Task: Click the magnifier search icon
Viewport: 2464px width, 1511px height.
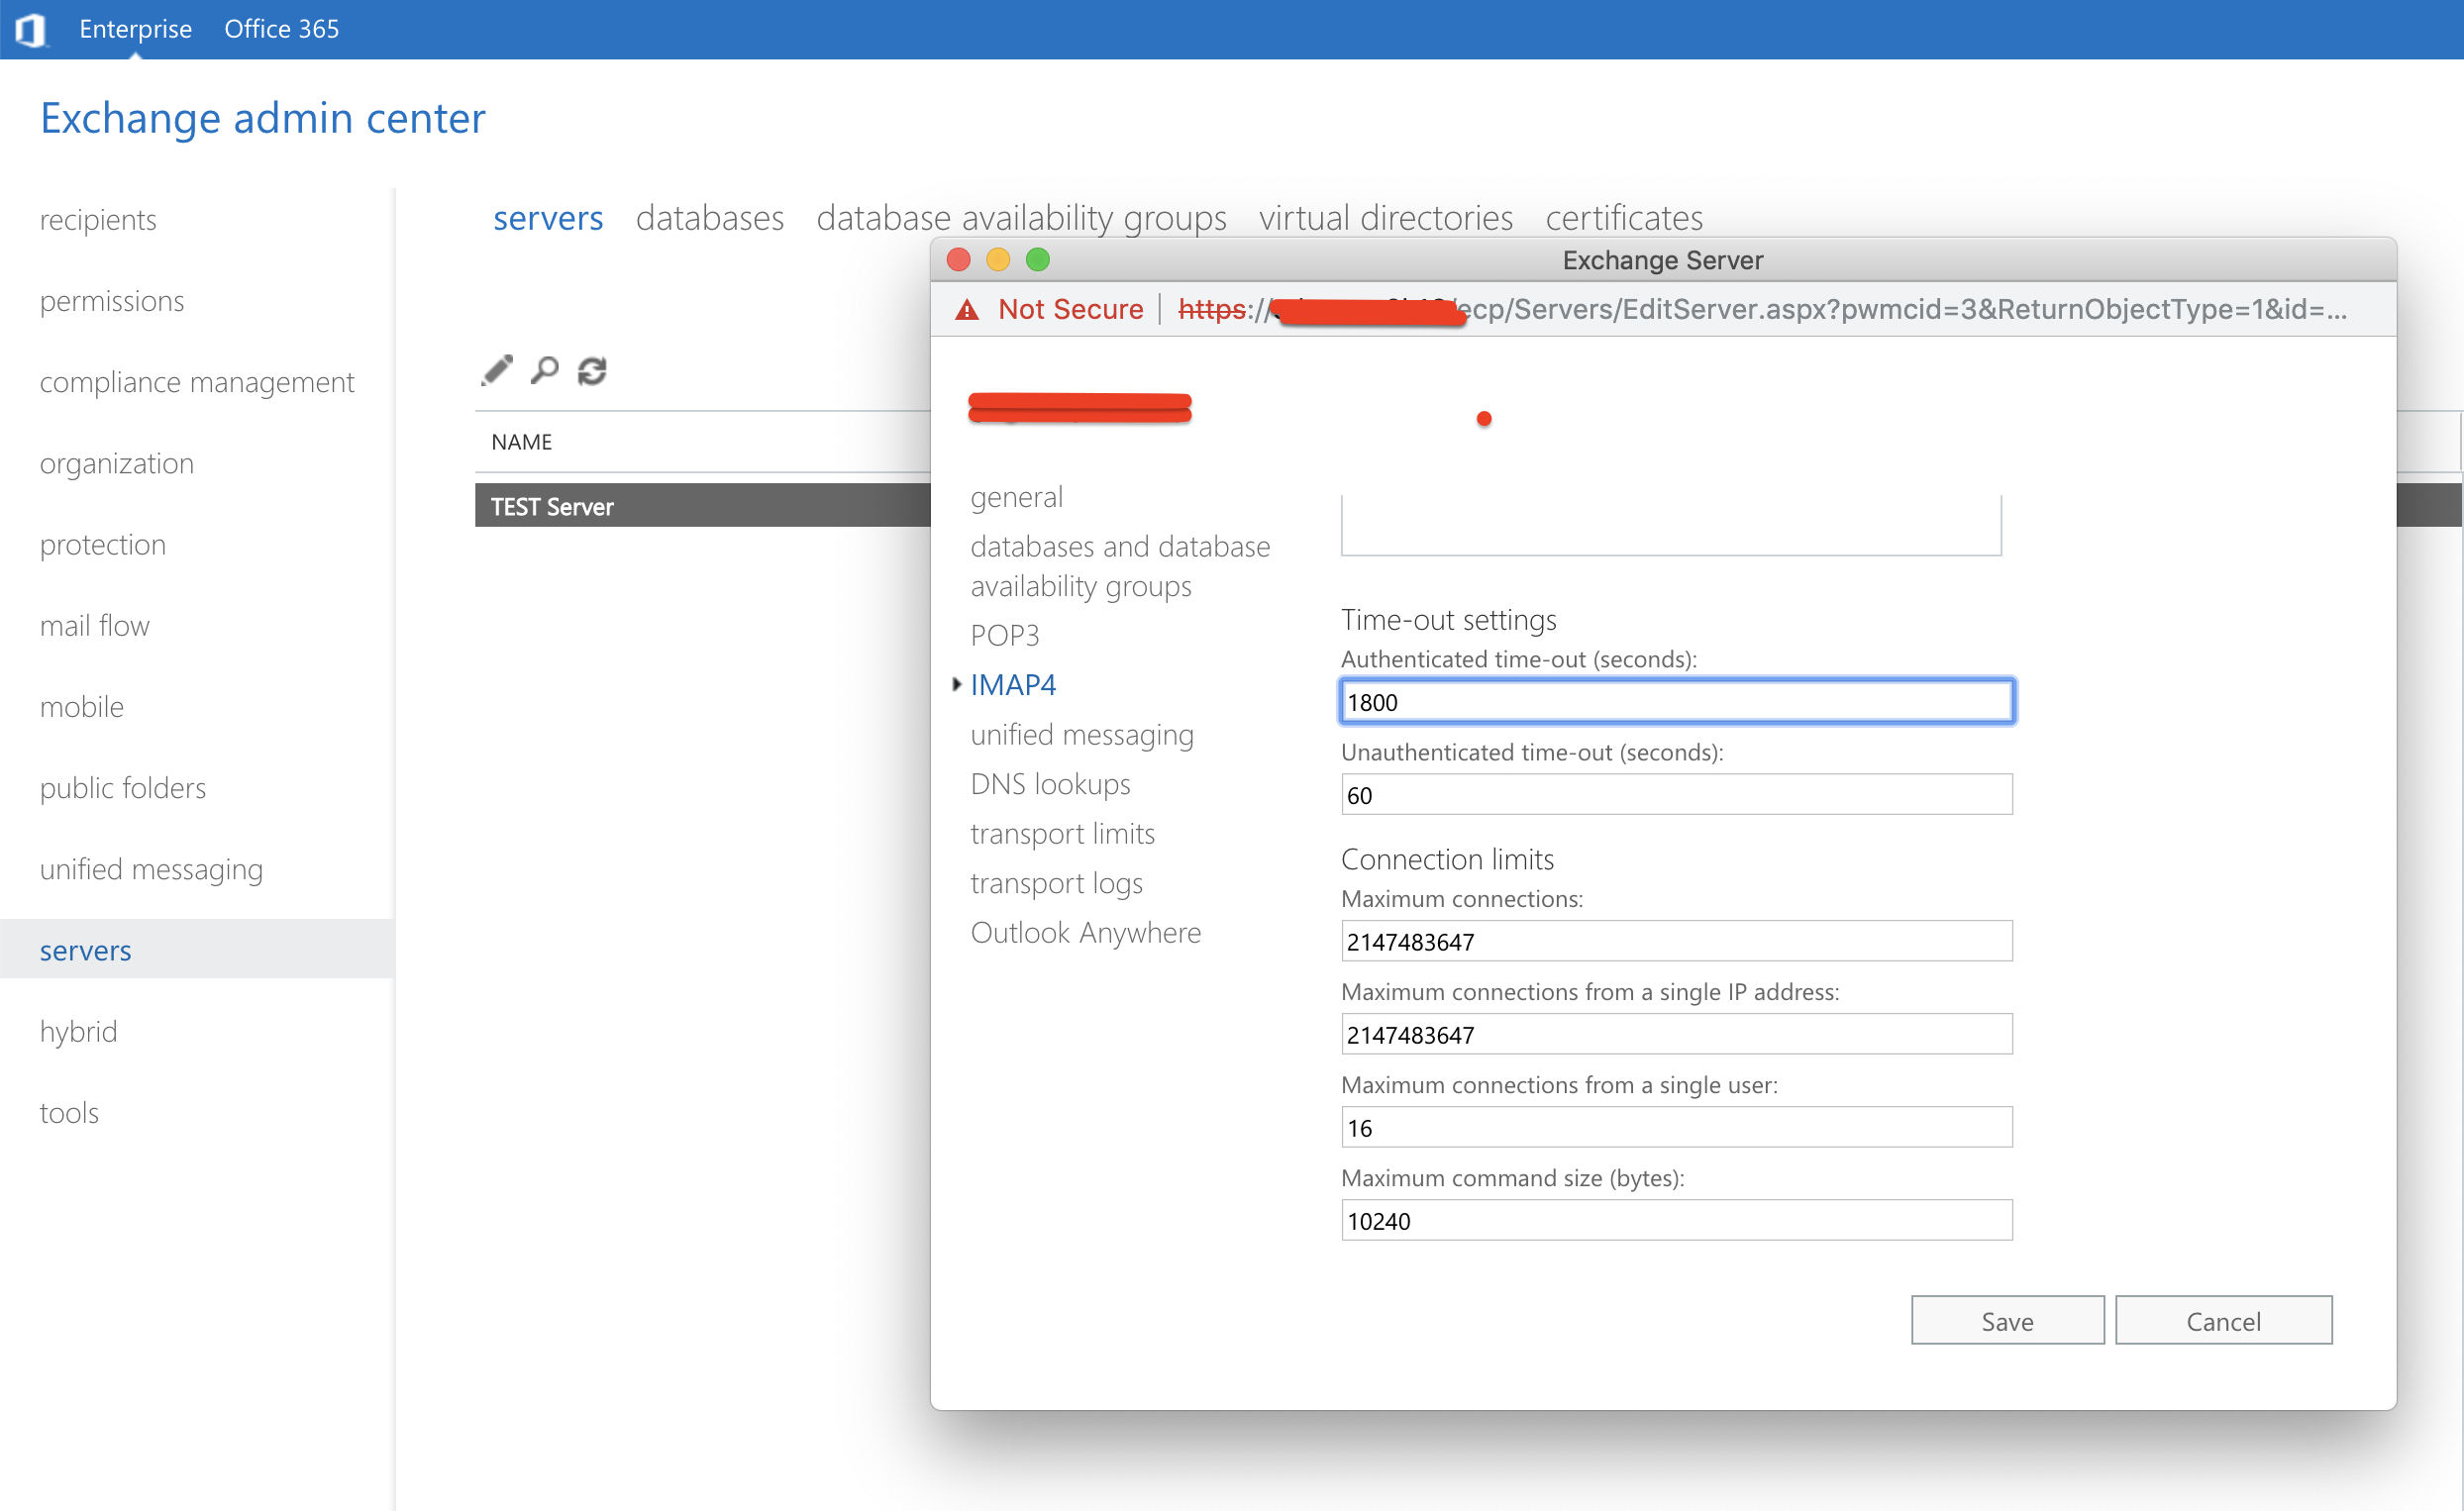Action: (x=545, y=370)
